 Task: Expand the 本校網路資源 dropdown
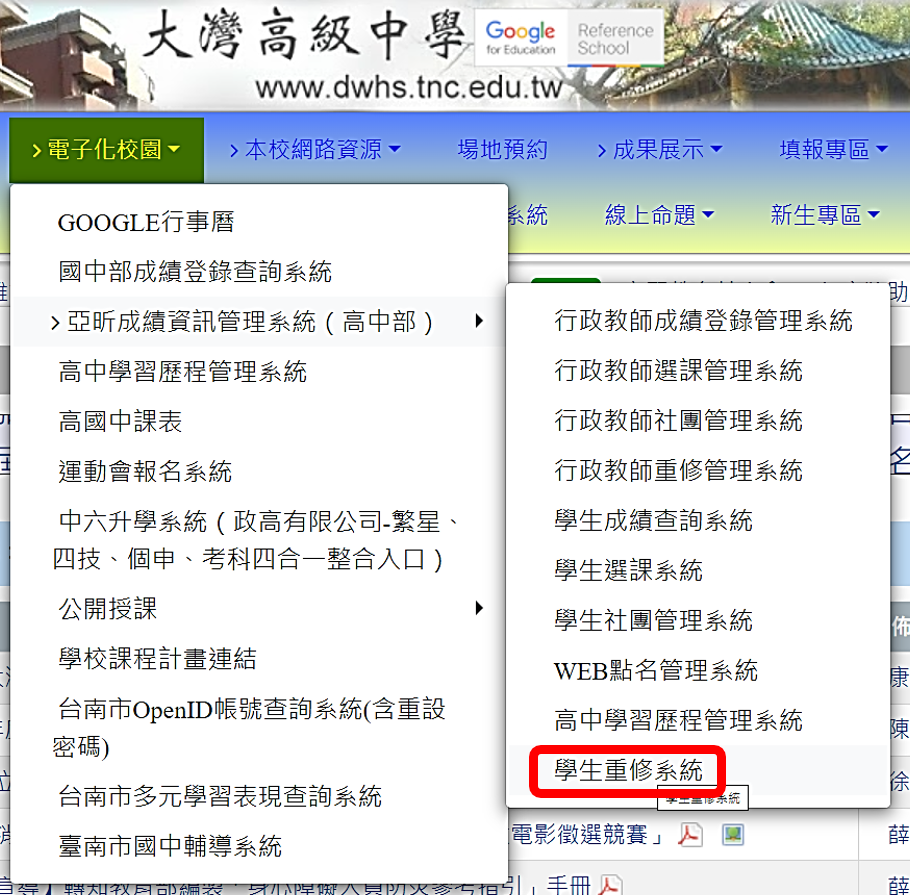coord(314,150)
